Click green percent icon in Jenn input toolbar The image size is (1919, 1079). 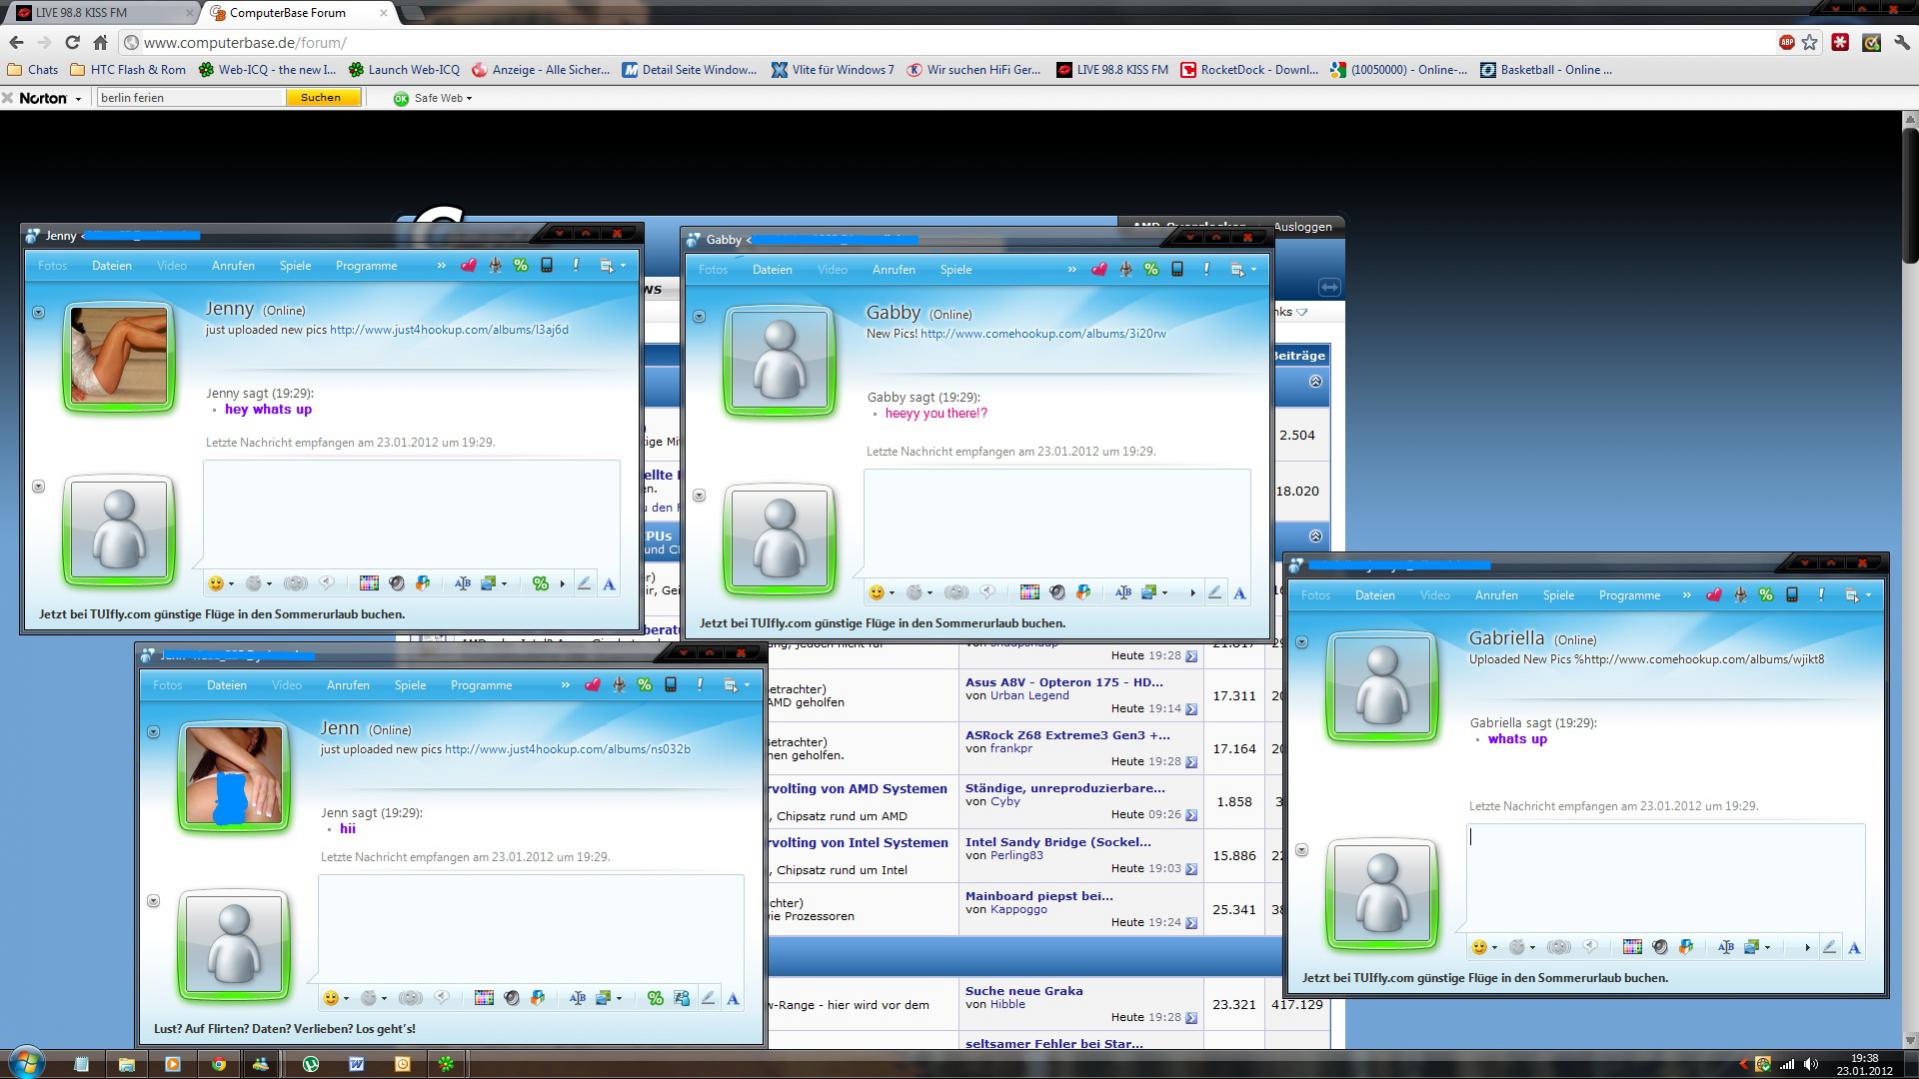pyautogui.click(x=655, y=998)
